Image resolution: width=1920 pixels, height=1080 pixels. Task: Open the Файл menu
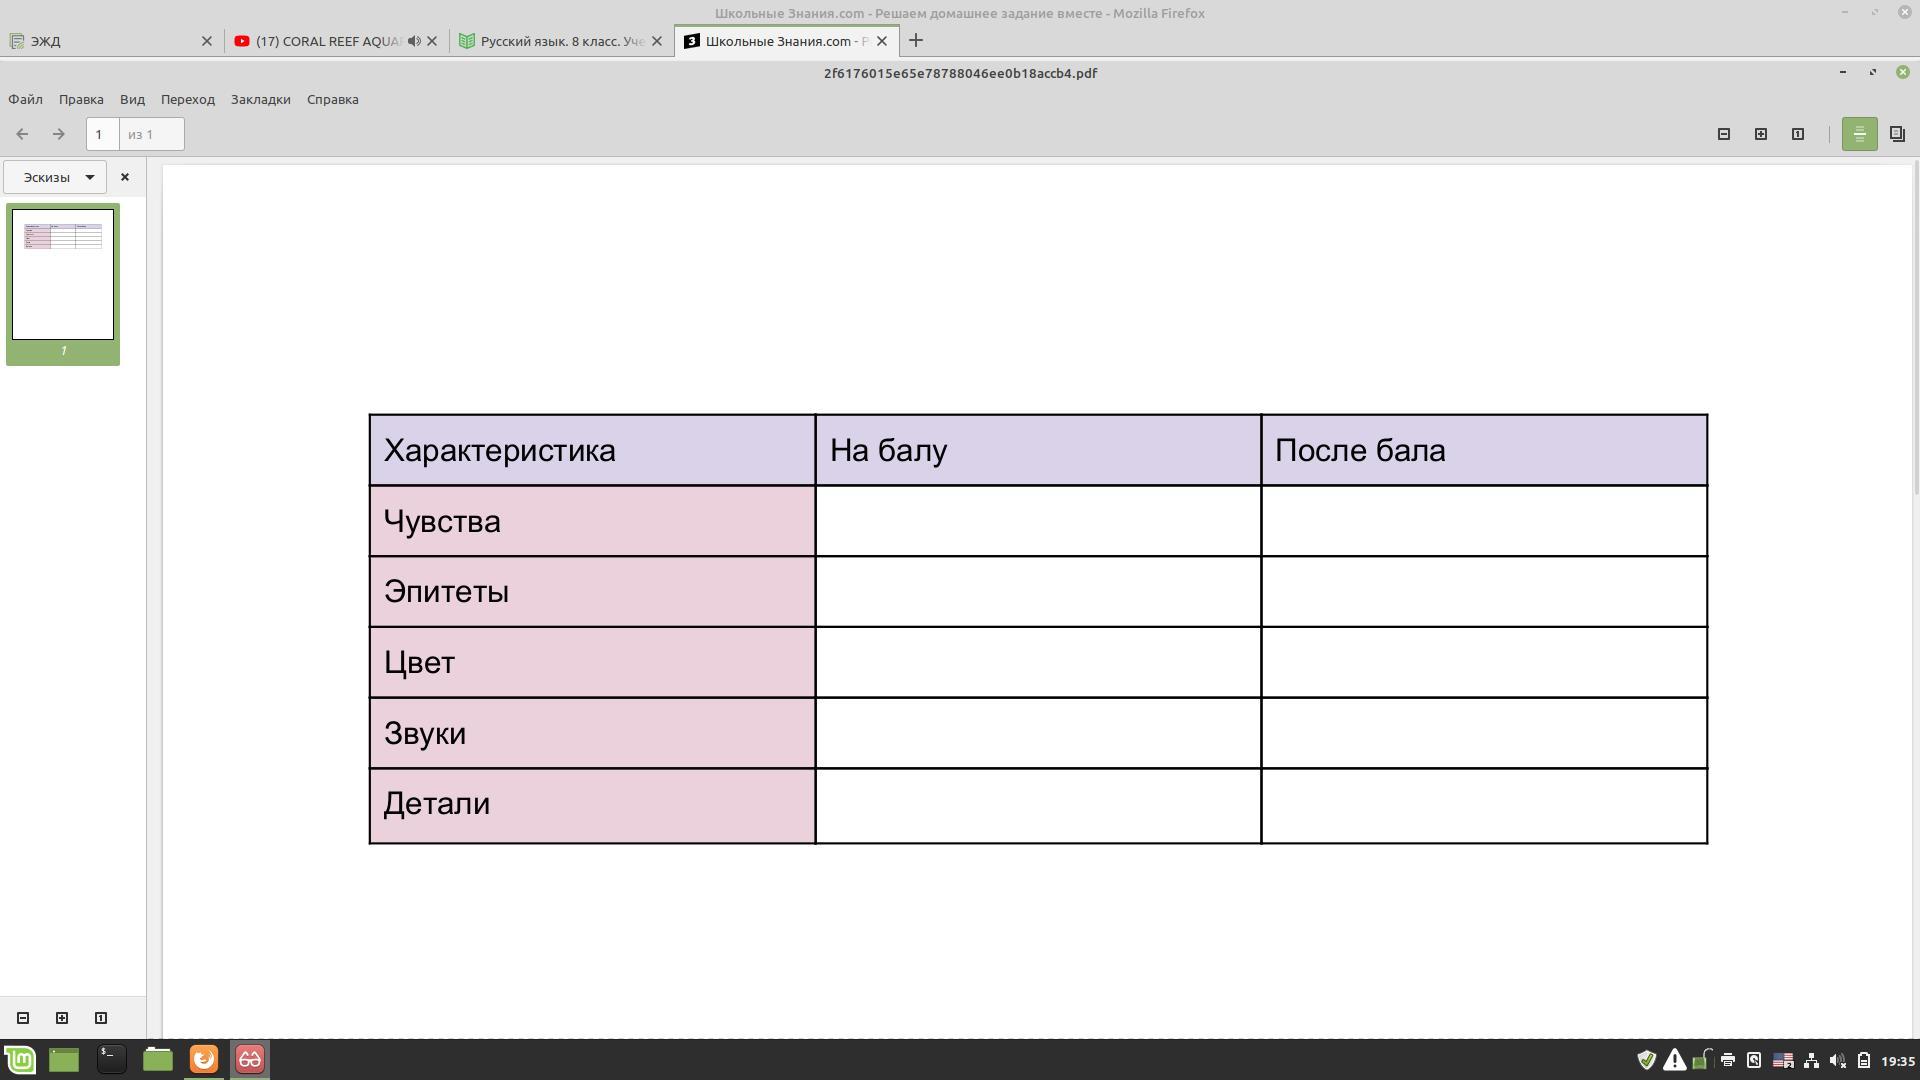tap(25, 99)
